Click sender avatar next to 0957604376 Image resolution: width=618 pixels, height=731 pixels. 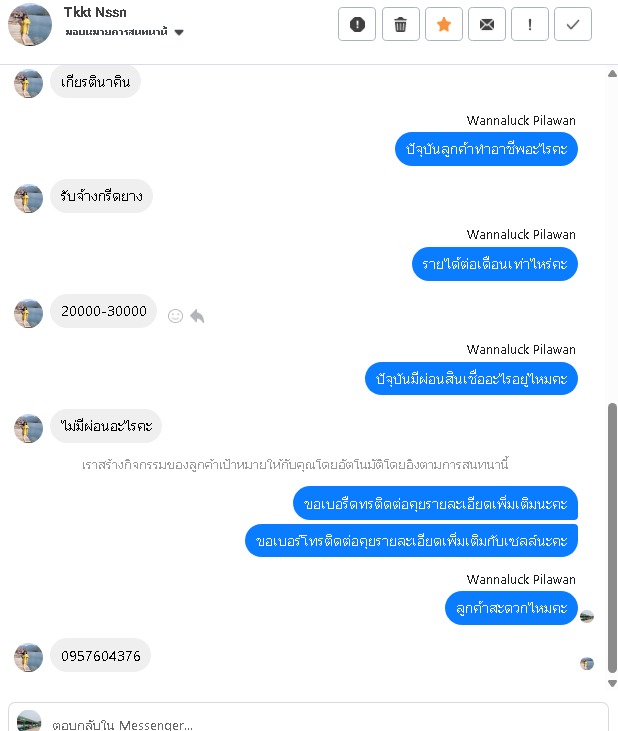(x=28, y=657)
